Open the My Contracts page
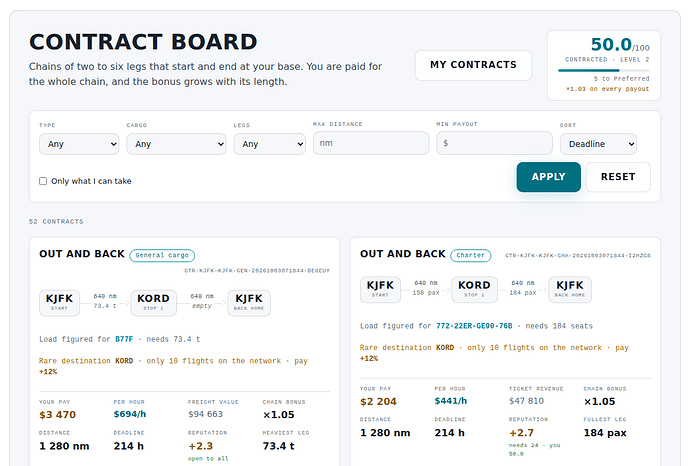Viewport: 690px width, 466px height. (473, 65)
